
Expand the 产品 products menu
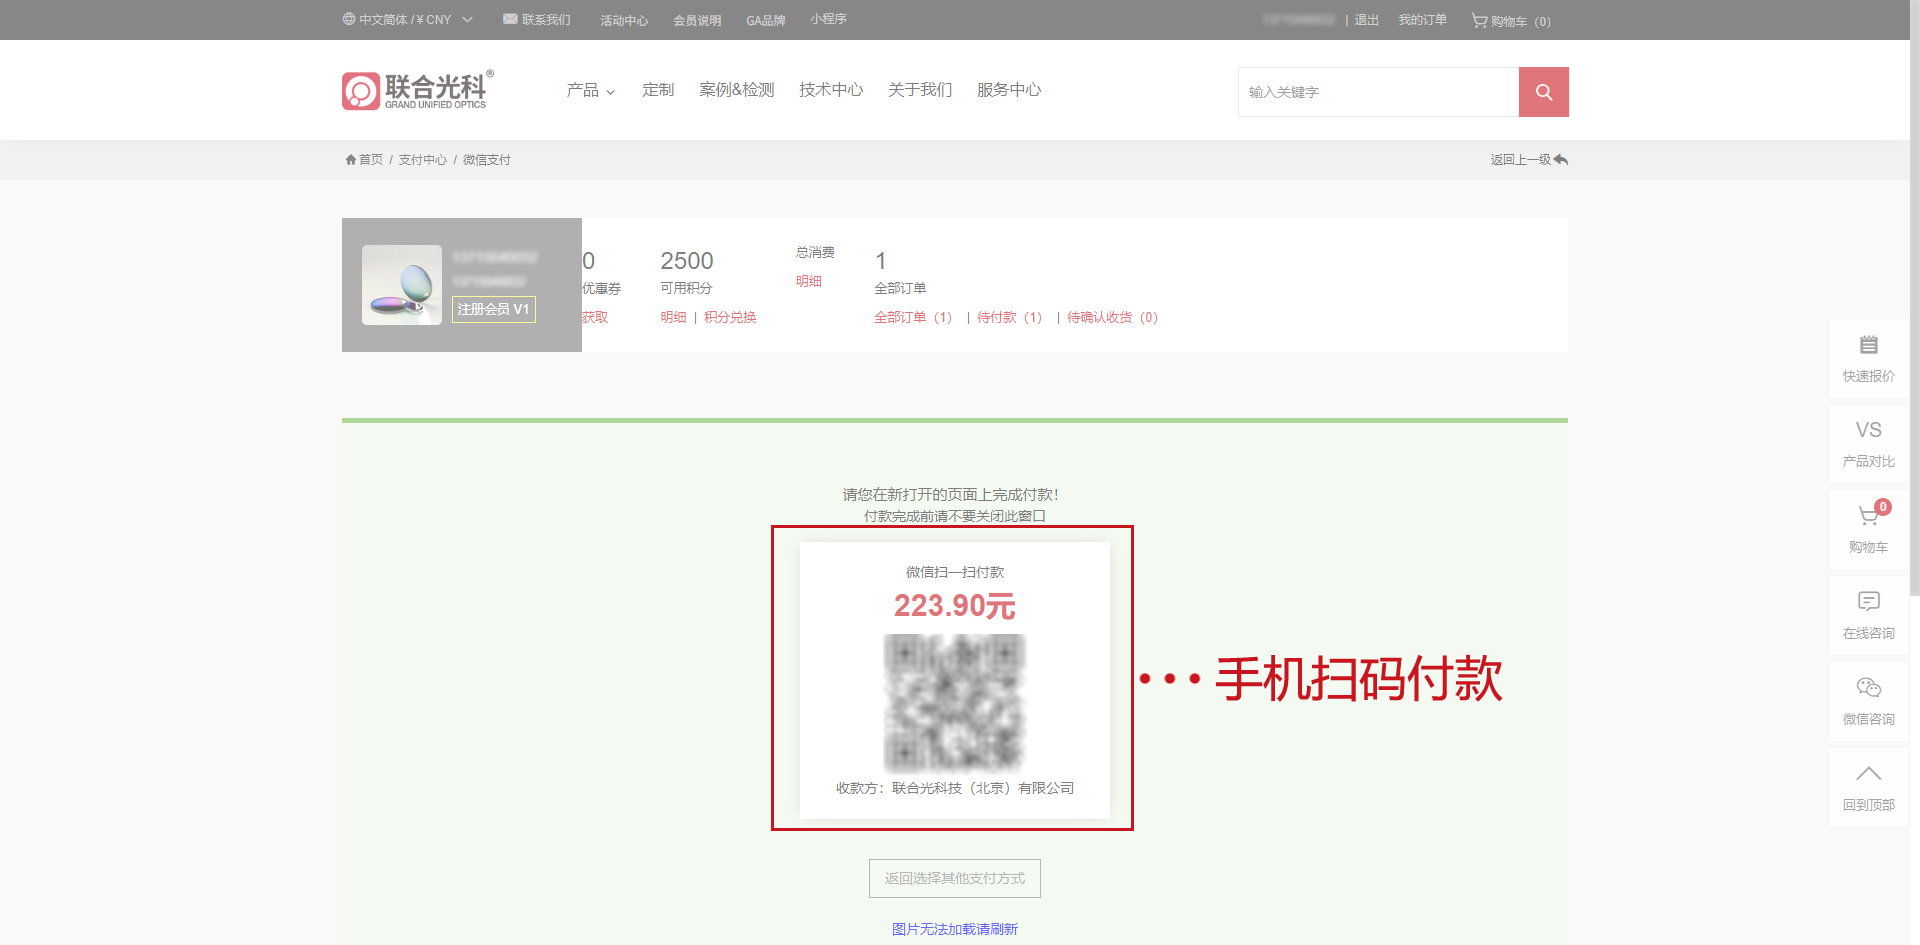click(590, 90)
